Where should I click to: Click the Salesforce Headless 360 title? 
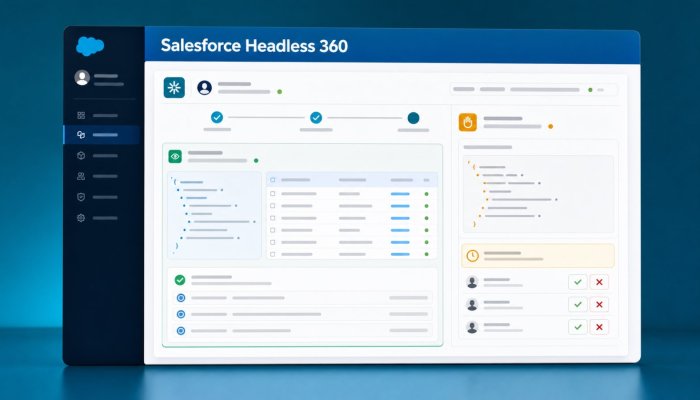[x=254, y=46]
